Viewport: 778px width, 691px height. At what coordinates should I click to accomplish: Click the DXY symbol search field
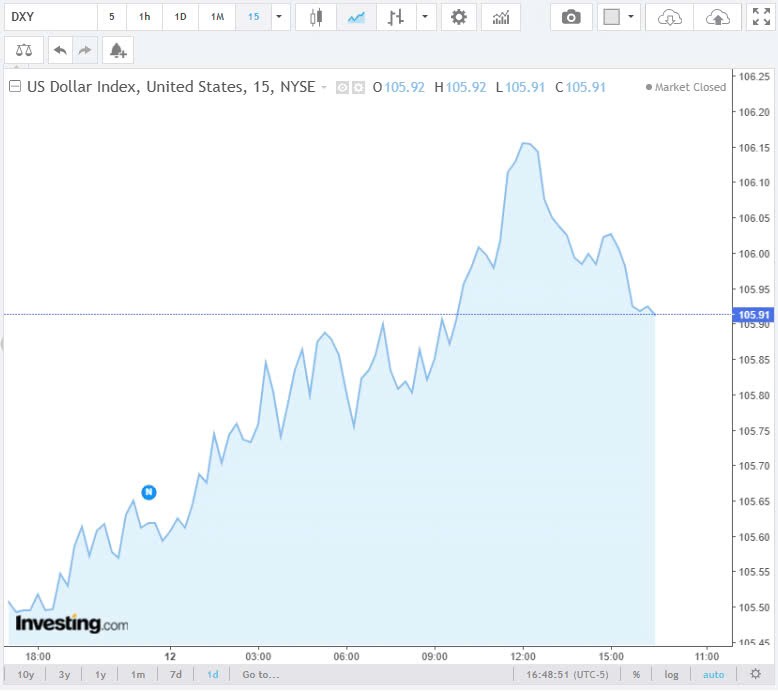51,17
